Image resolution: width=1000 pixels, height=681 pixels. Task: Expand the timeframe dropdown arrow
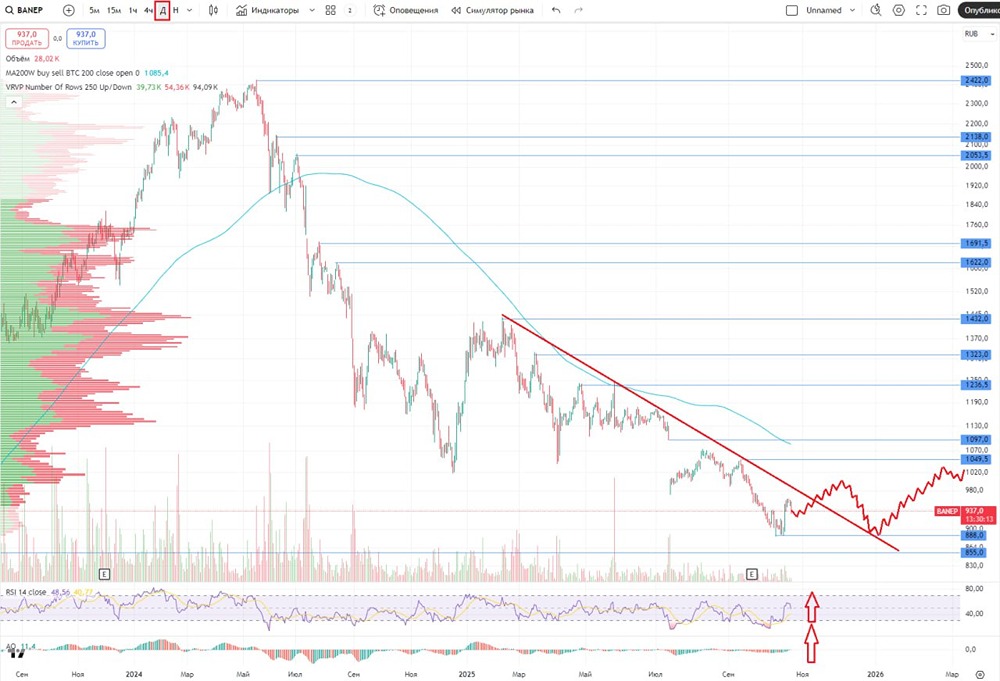click(189, 10)
